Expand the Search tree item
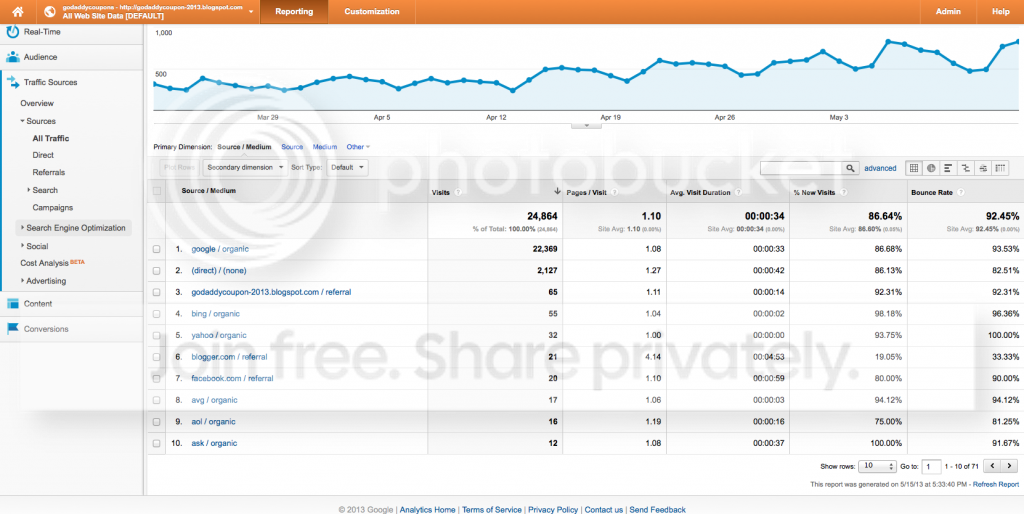 click(x=29, y=190)
